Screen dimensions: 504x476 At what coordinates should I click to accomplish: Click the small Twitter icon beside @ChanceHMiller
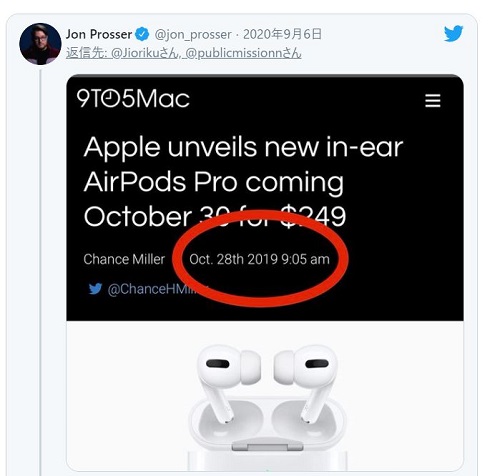[x=95, y=289]
